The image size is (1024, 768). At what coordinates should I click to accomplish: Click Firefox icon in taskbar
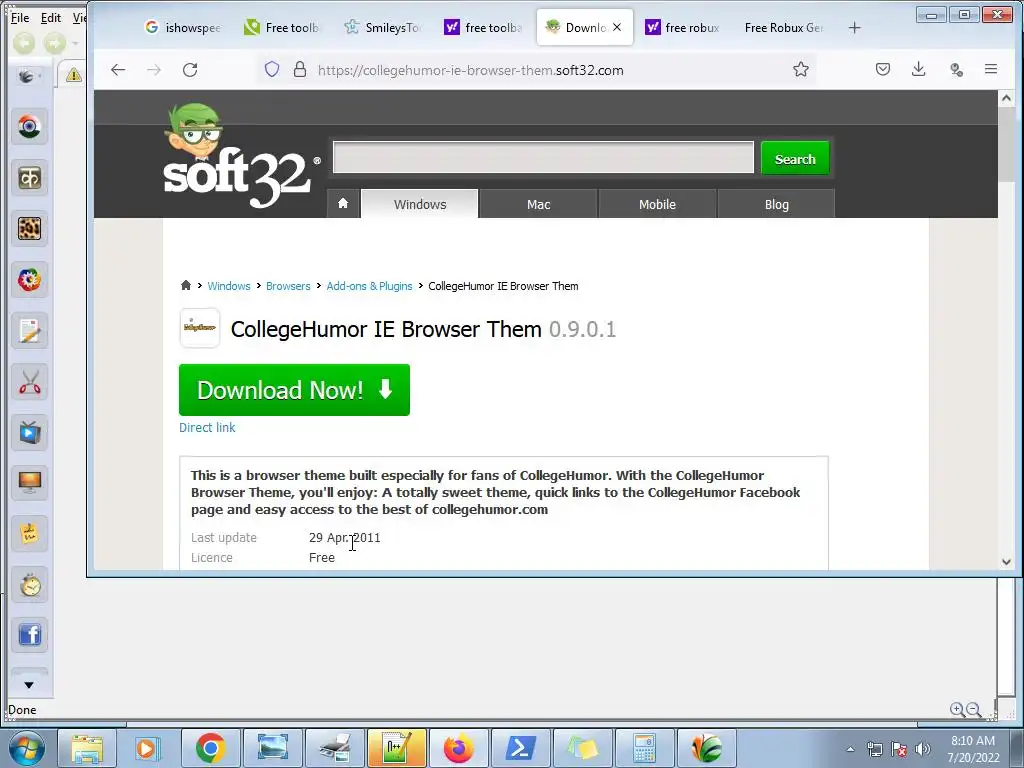[458, 748]
